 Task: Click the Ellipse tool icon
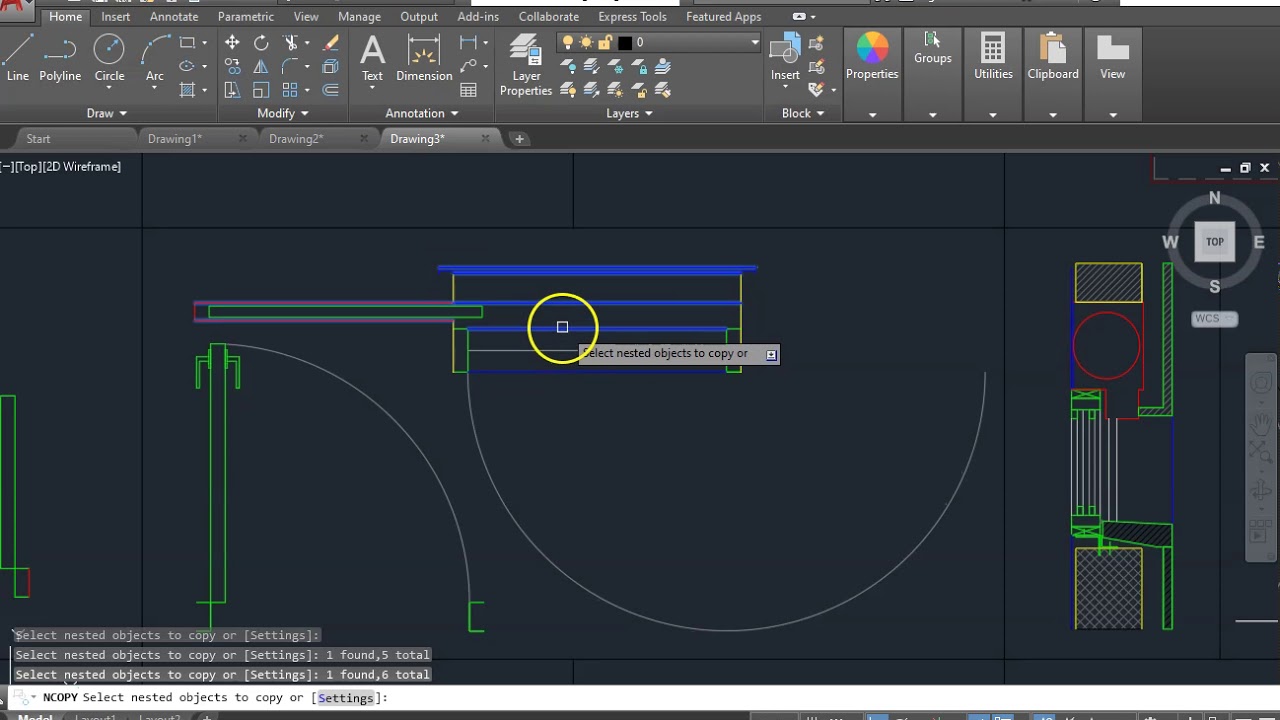click(x=187, y=66)
